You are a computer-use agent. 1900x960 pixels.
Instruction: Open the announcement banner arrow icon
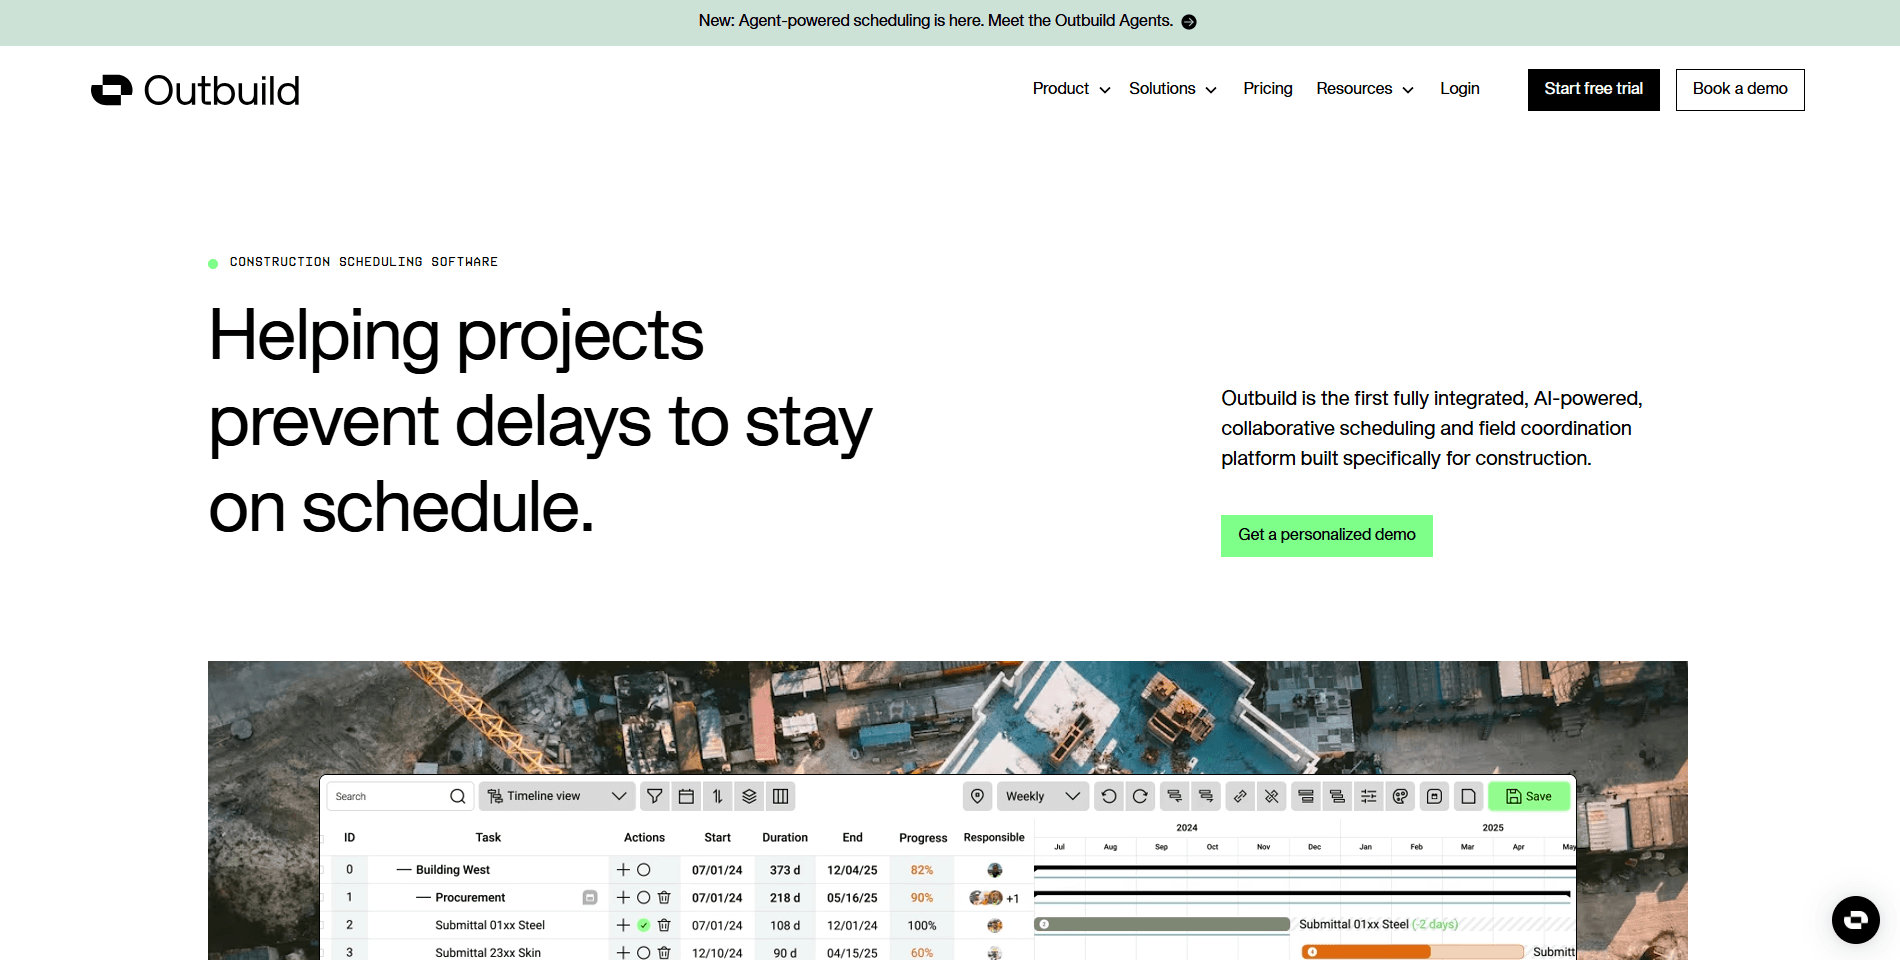1189,22
